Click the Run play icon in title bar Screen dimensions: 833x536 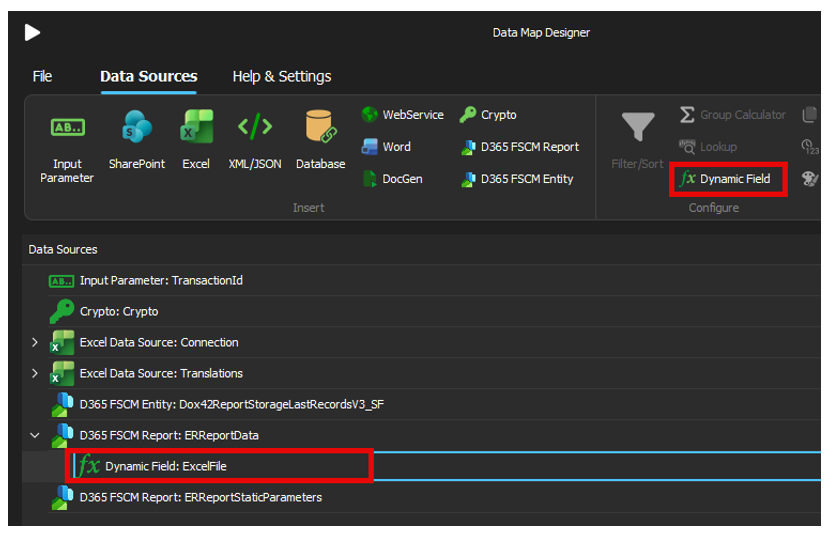tap(32, 32)
